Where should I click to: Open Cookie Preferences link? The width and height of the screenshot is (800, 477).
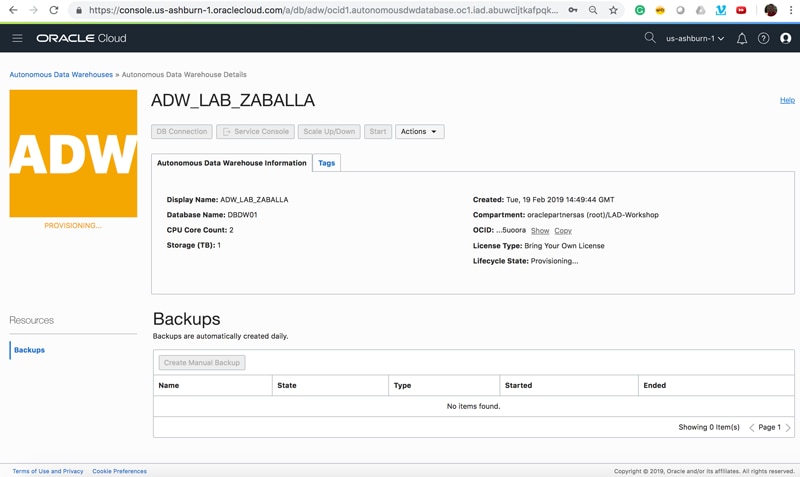[x=119, y=471]
